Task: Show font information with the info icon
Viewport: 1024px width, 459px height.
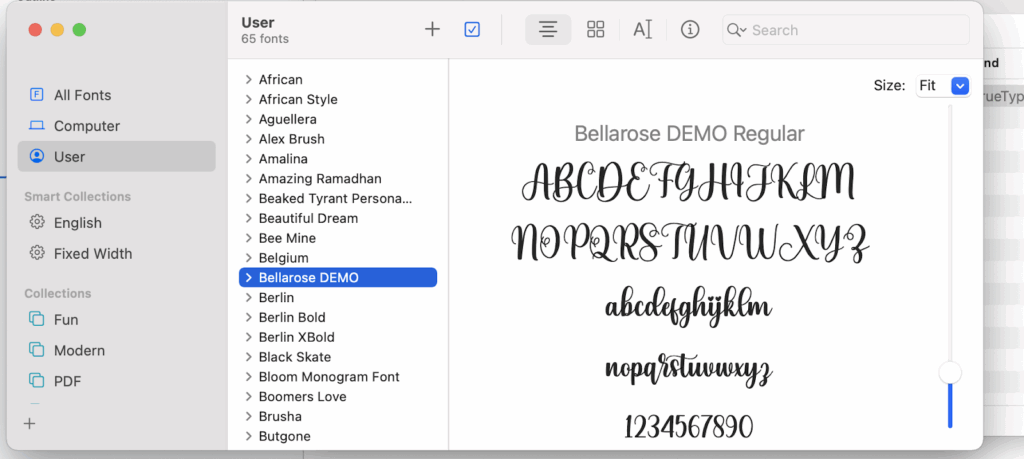Action: pyautogui.click(x=690, y=30)
